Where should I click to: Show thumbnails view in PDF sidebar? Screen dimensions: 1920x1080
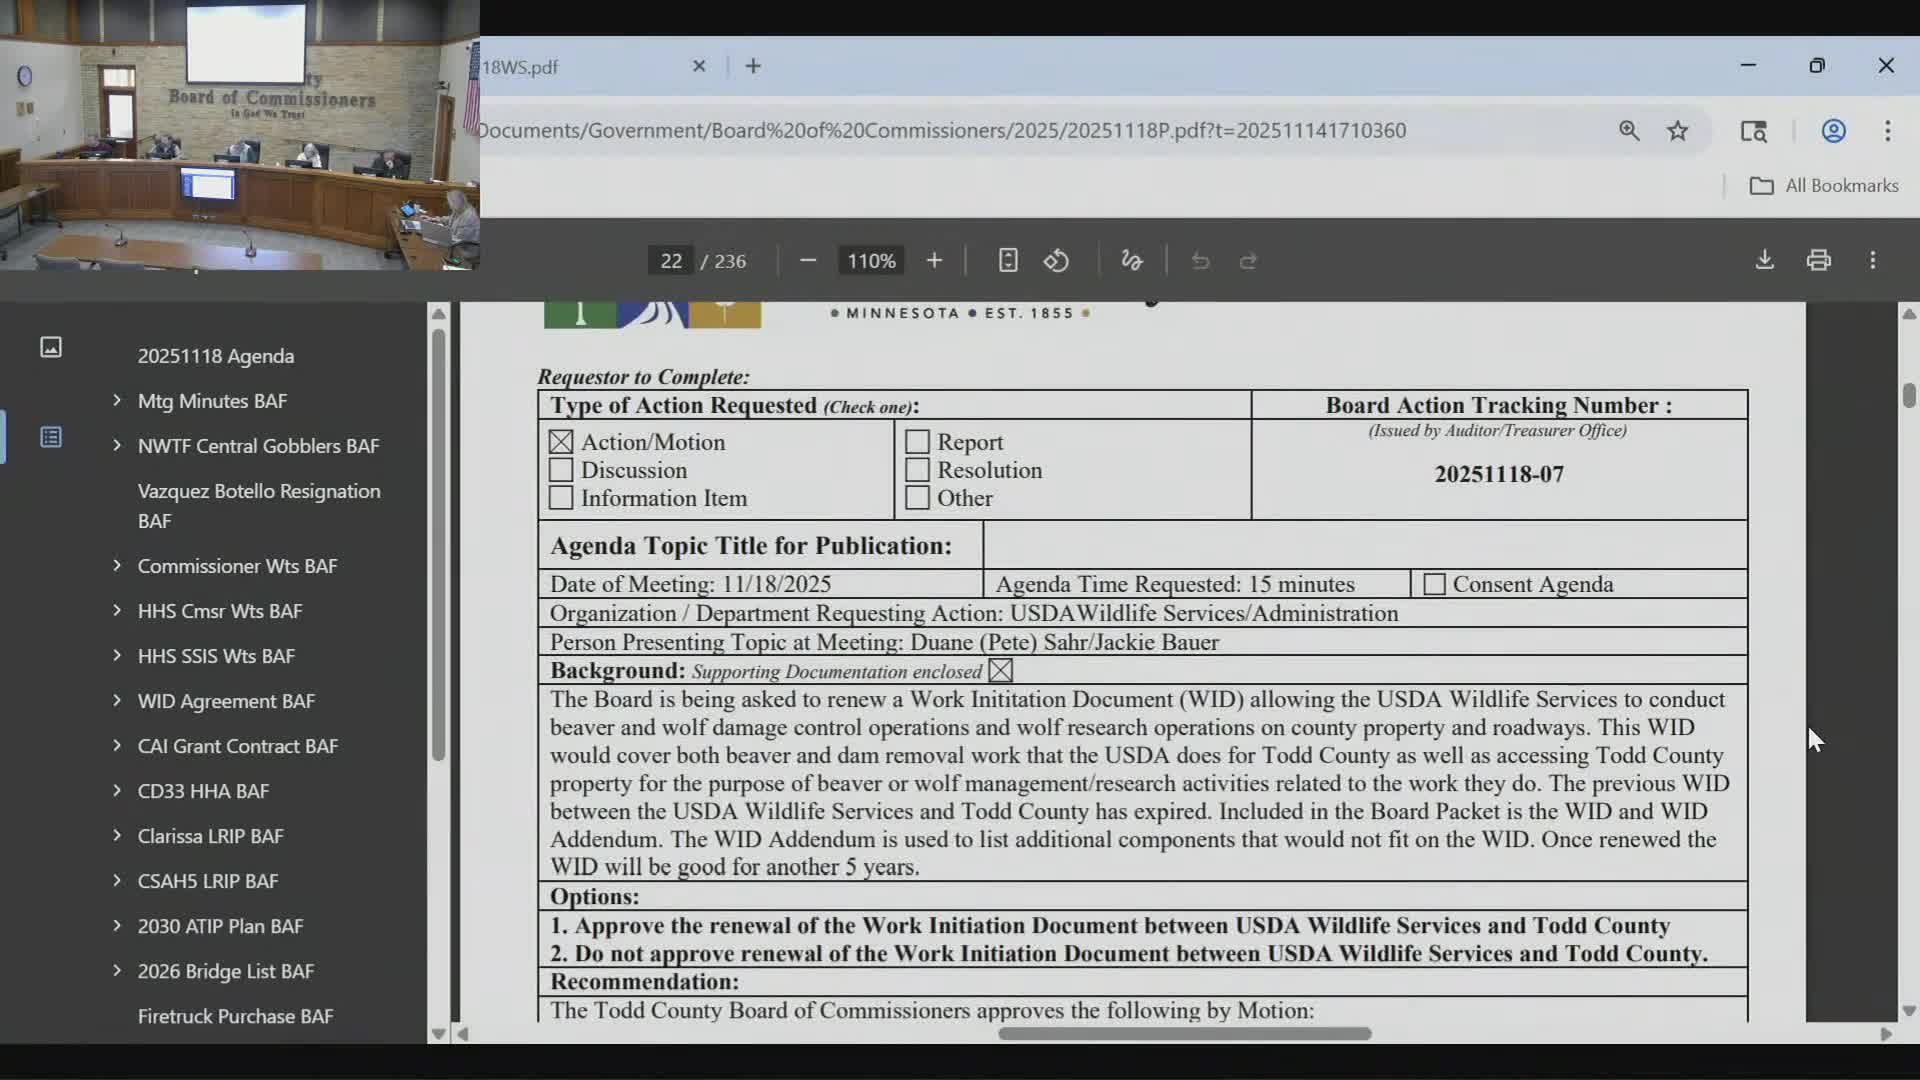click(51, 347)
